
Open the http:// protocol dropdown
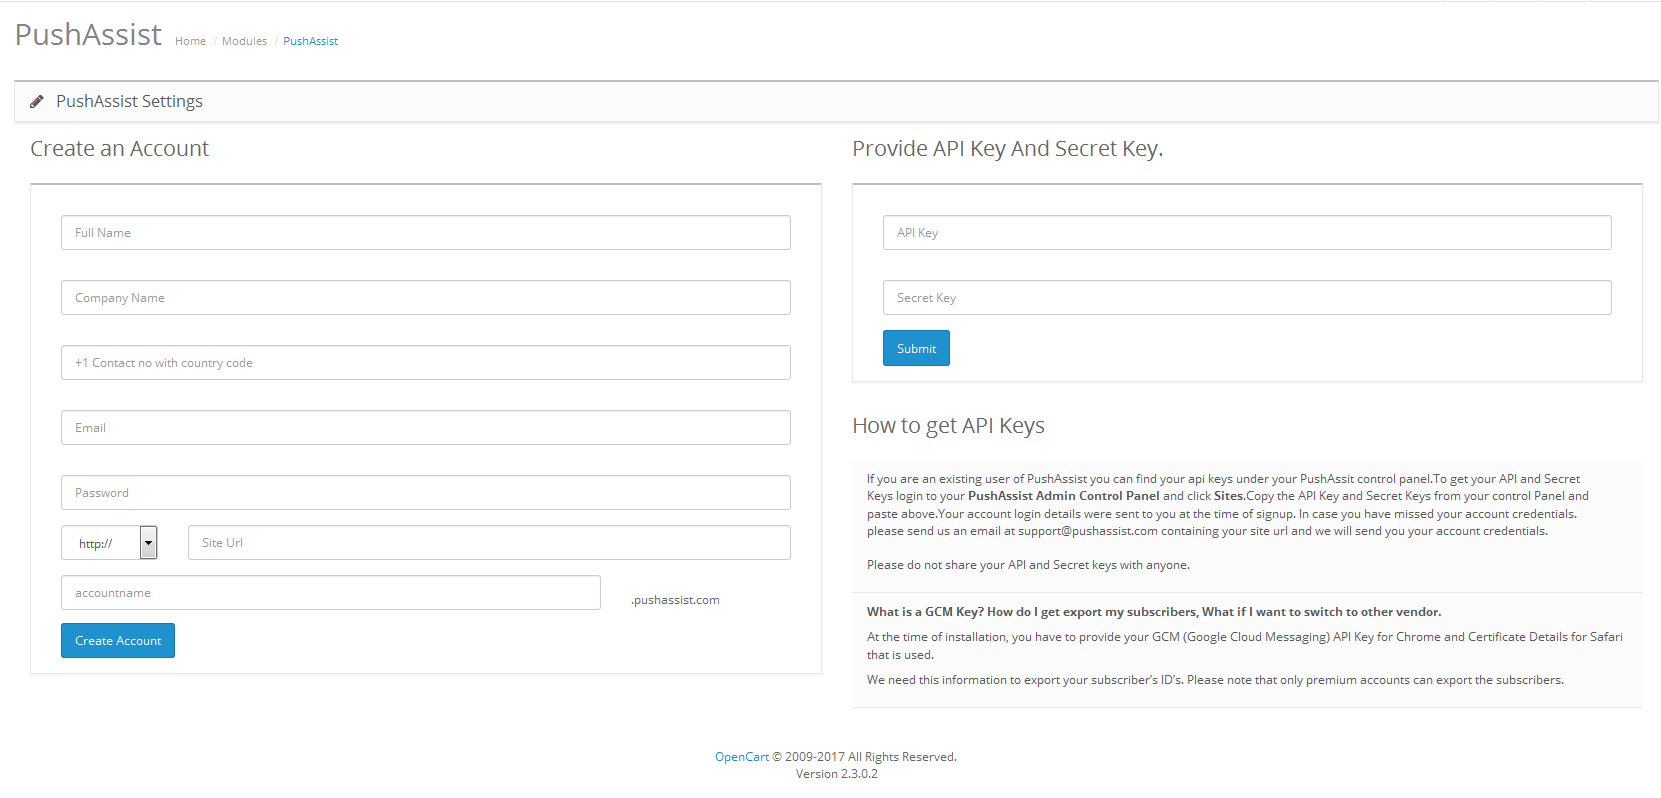(110, 542)
